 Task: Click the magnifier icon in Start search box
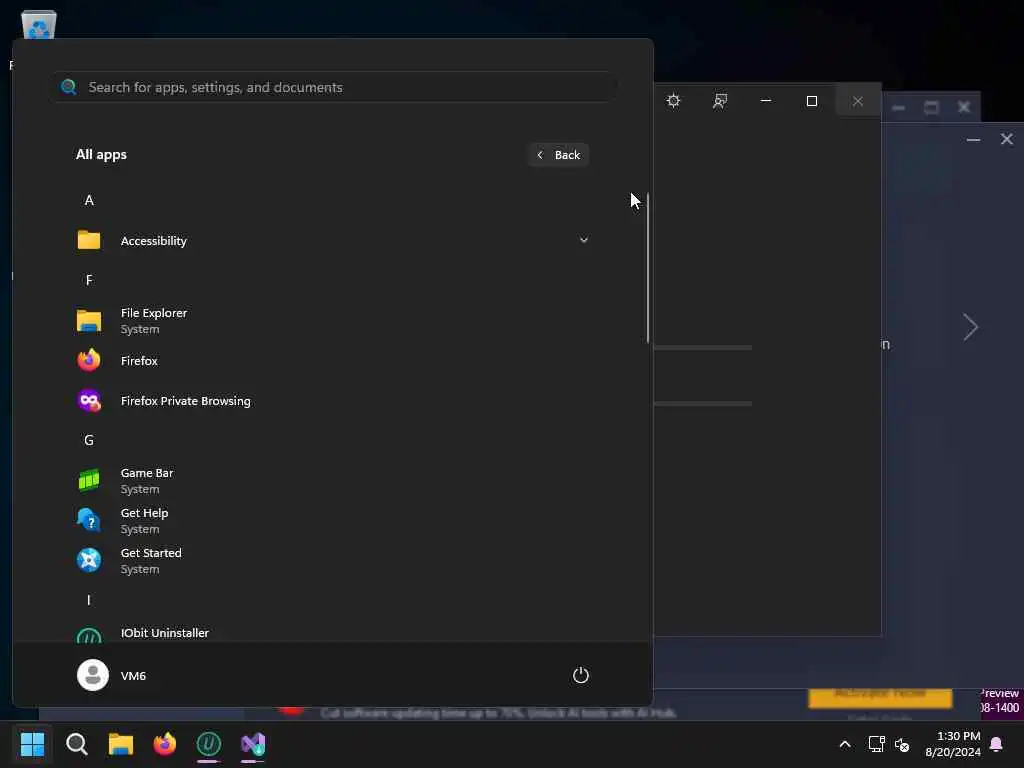tap(69, 87)
